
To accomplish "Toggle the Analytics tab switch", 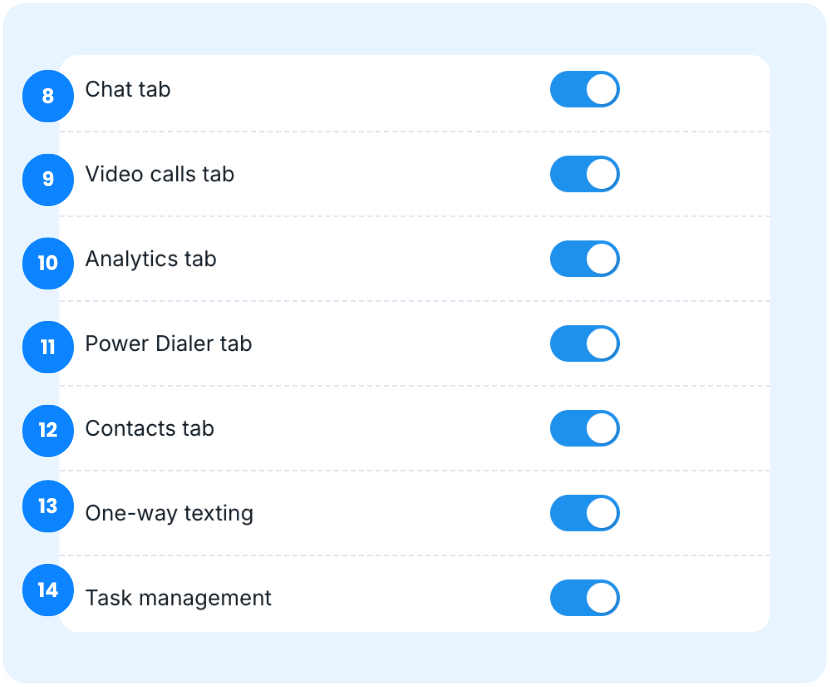I will click(585, 259).
